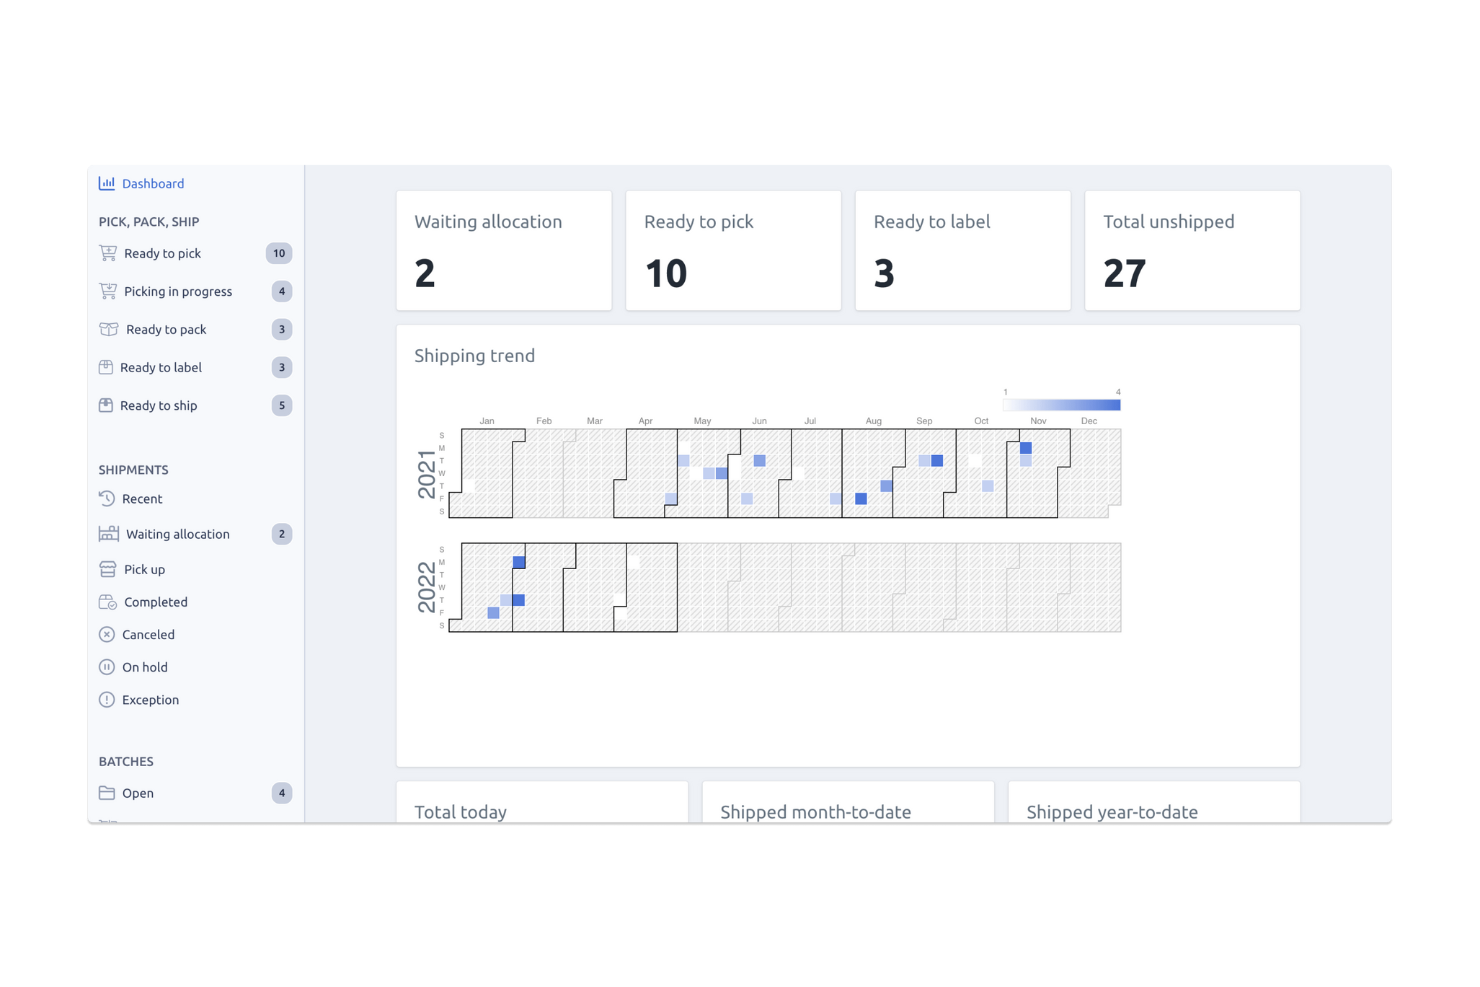Select the Dashboard chart icon
The image size is (1480, 987).
tap(107, 183)
